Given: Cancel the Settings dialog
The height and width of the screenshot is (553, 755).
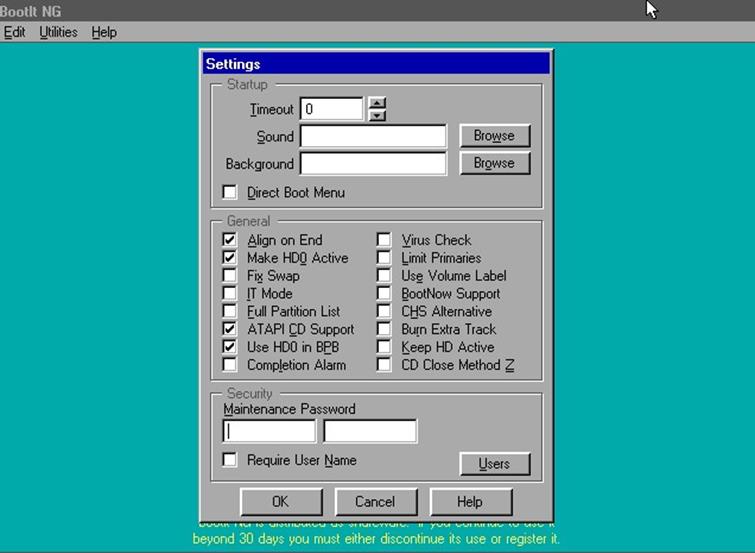Looking at the screenshot, I should pos(376,502).
